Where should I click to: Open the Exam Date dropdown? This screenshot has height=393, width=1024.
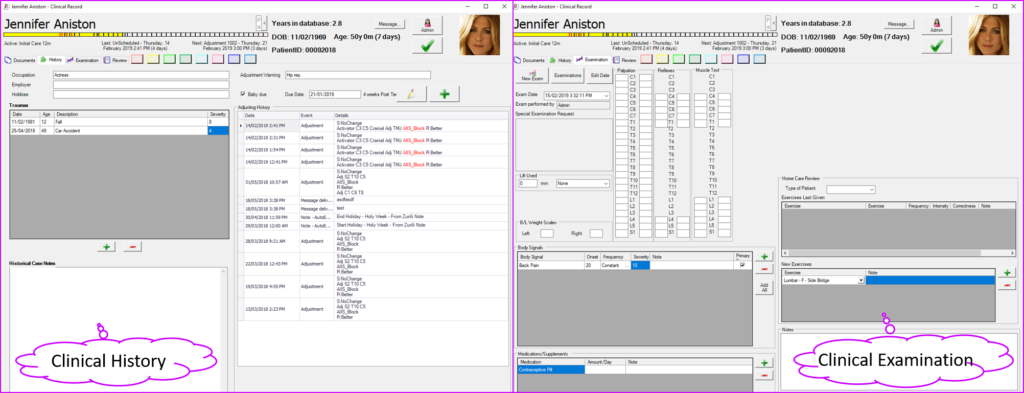click(x=607, y=95)
